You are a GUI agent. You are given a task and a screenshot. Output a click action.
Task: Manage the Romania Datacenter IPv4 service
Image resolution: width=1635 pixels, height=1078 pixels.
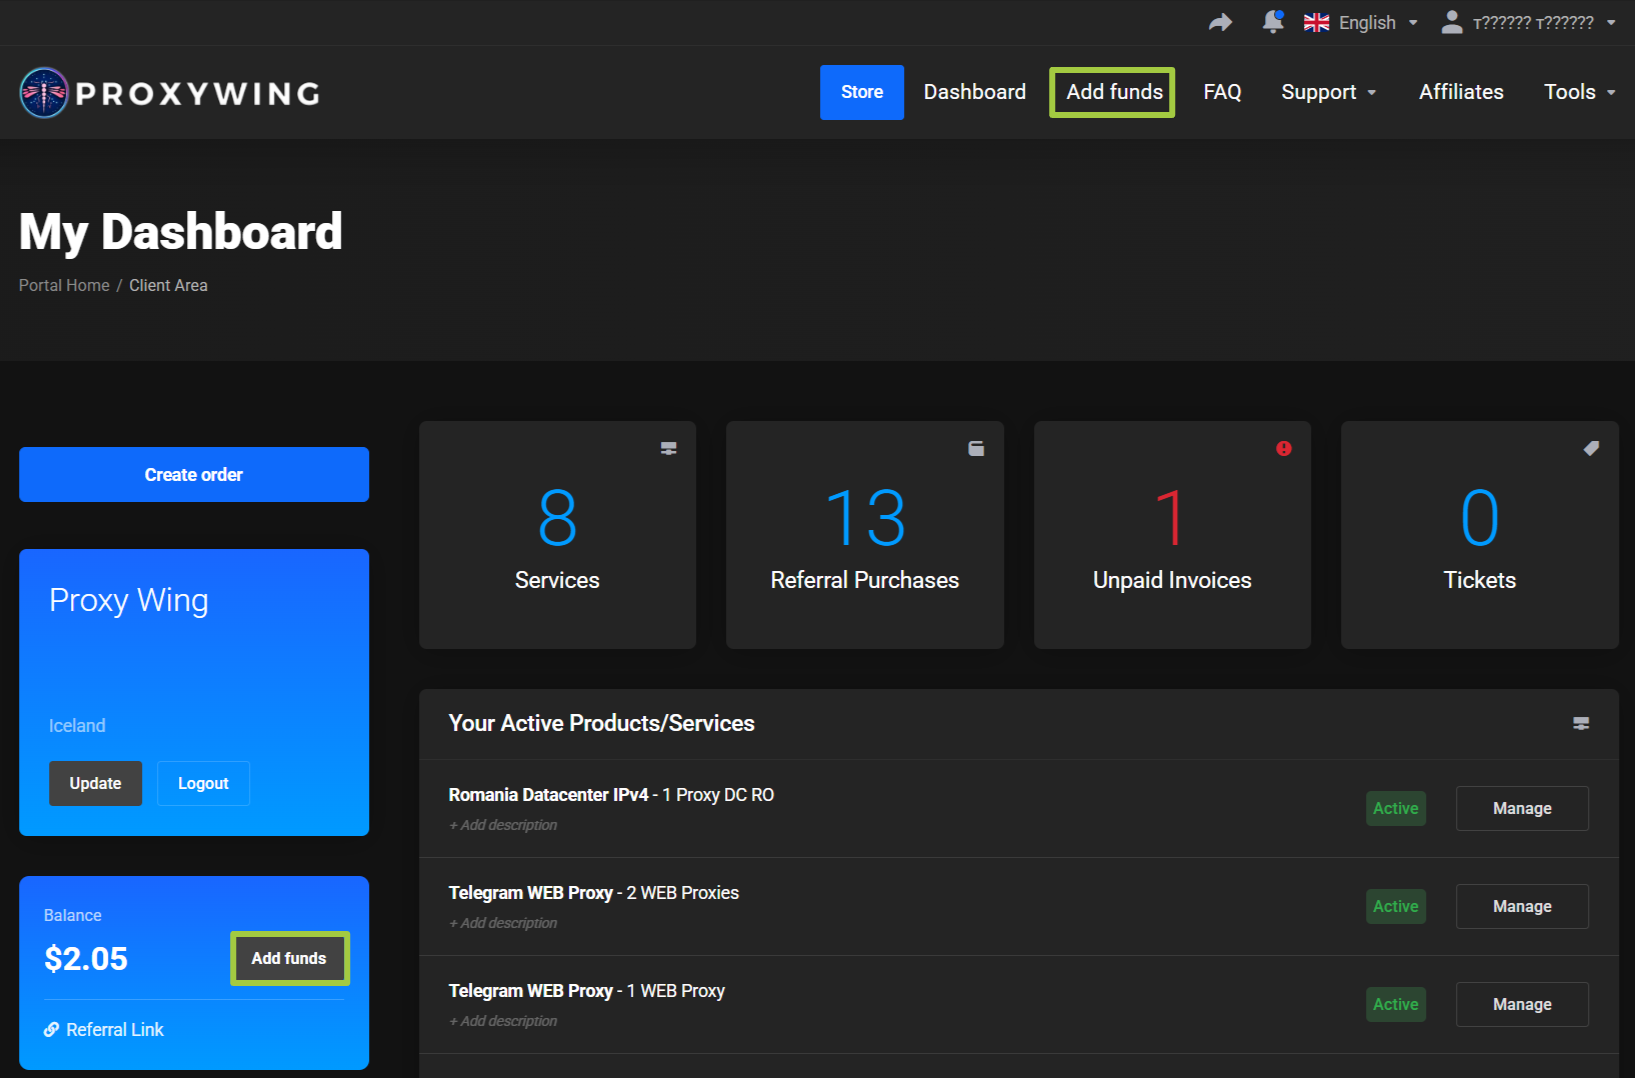pyautogui.click(x=1522, y=808)
